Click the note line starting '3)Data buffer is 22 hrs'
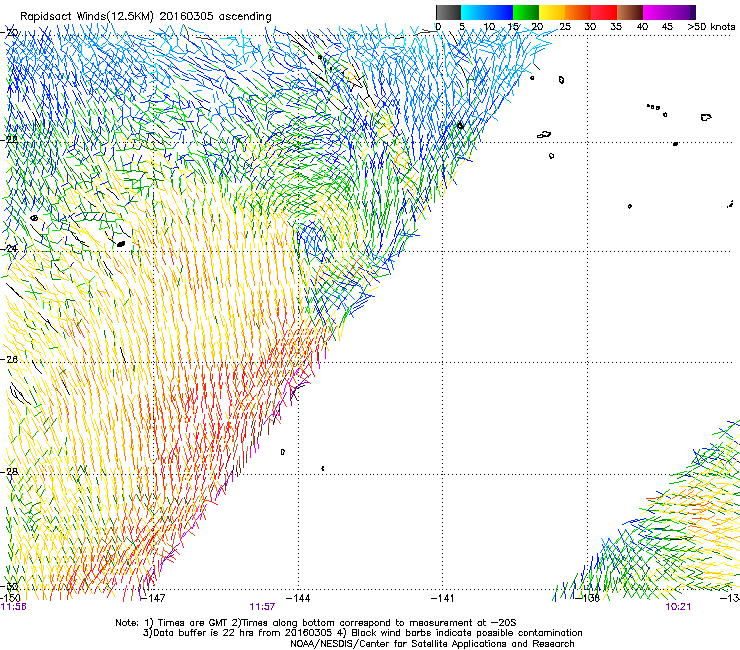 tap(362, 633)
